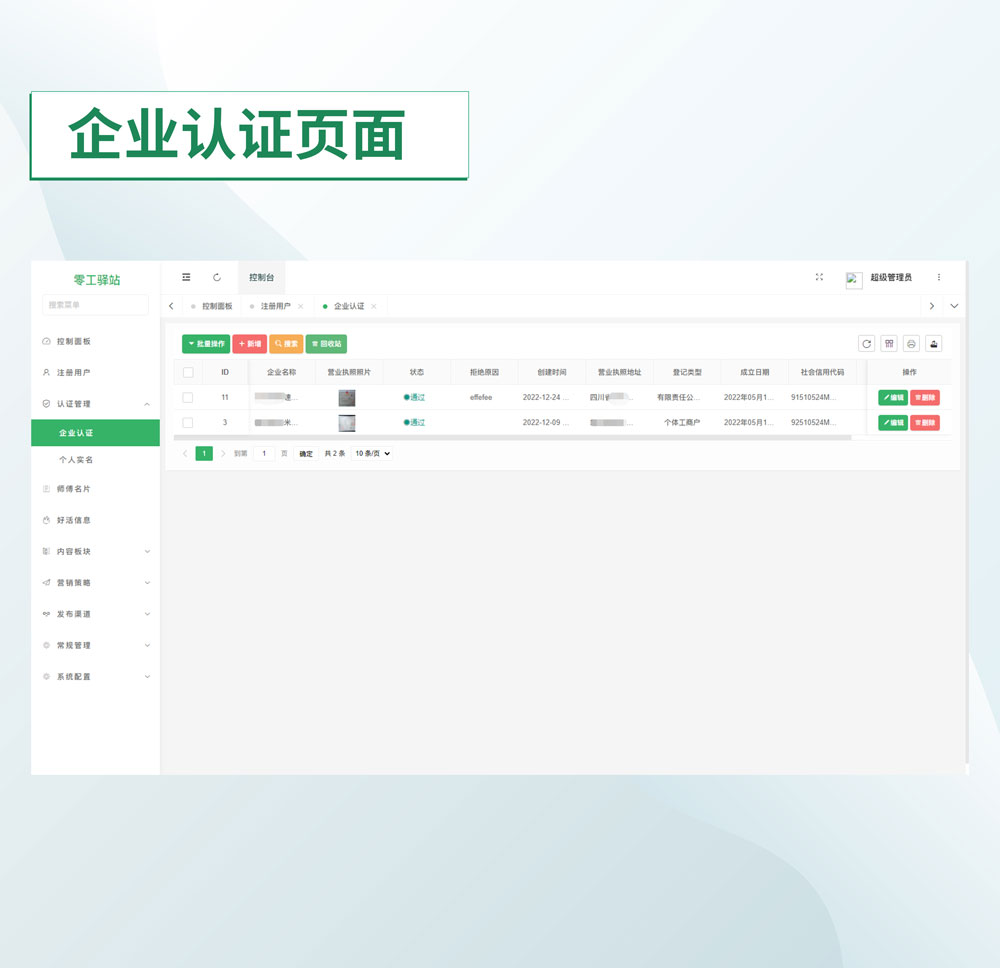Select the checkbox for row ID 11
The height and width of the screenshot is (968, 1000).
pos(188,398)
